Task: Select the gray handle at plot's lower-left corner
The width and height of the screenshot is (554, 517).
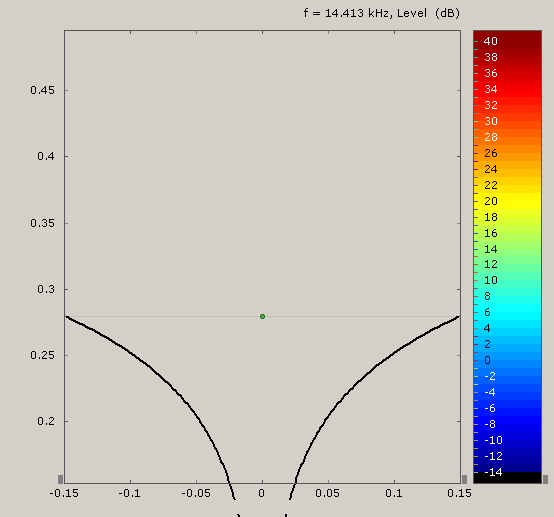Action: tap(60, 479)
